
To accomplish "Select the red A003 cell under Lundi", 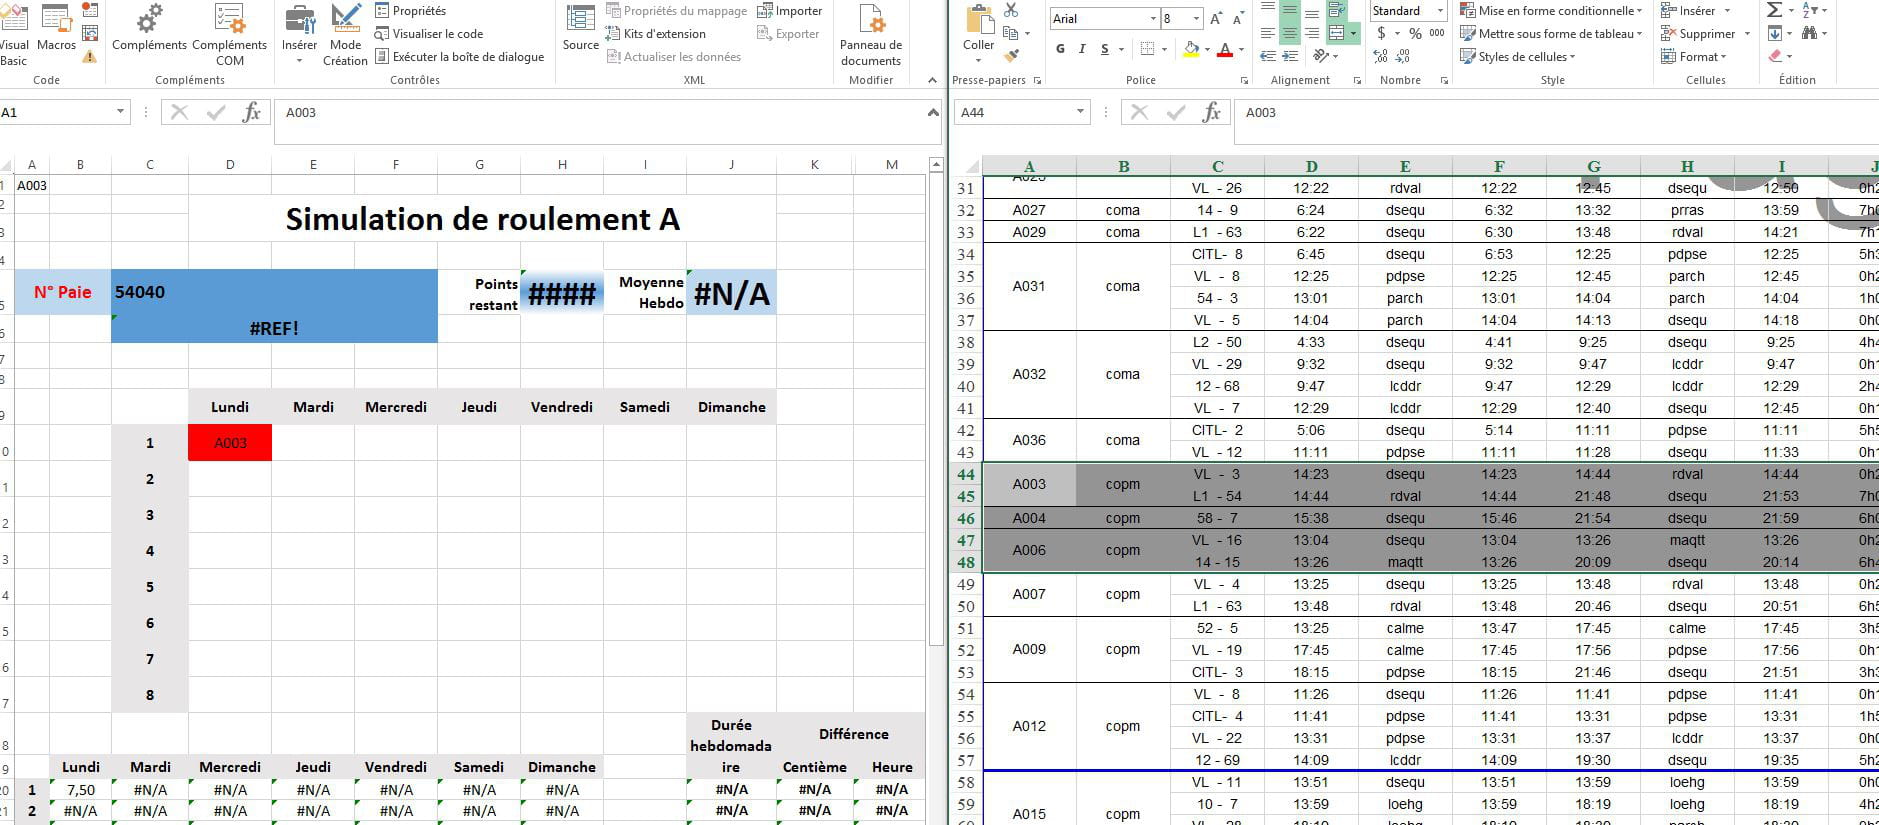I will coord(230,443).
